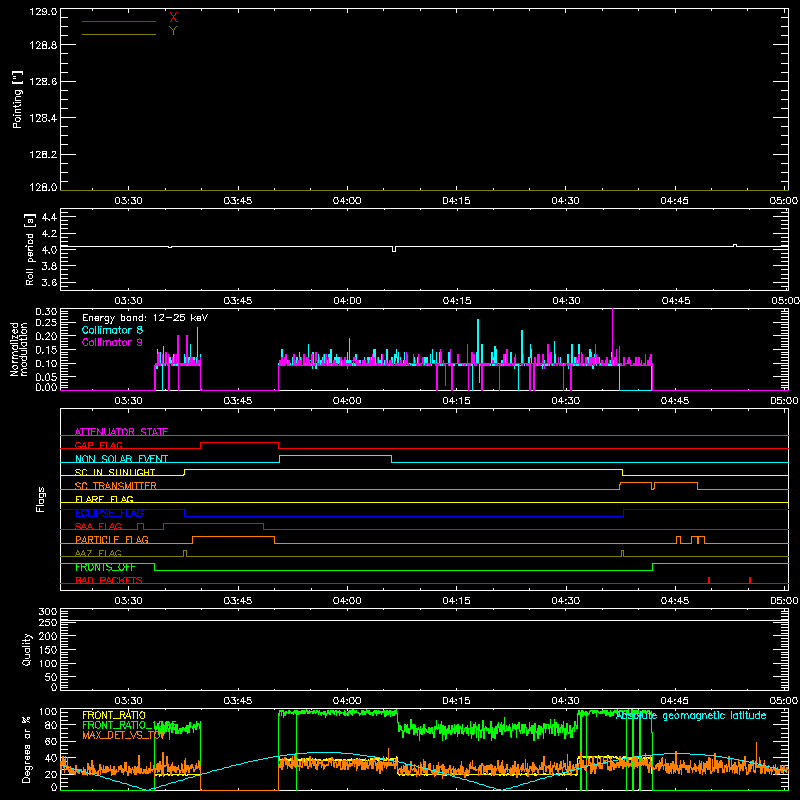
Task: Click the Collimator 9 legend entry
Action: [112, 342]
